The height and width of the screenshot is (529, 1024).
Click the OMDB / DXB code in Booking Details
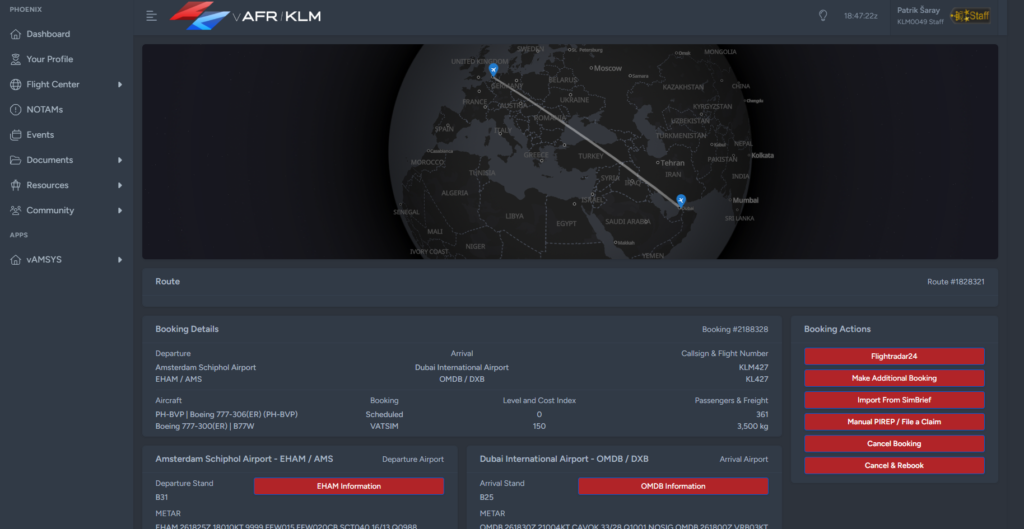click(x=462, y=379)
